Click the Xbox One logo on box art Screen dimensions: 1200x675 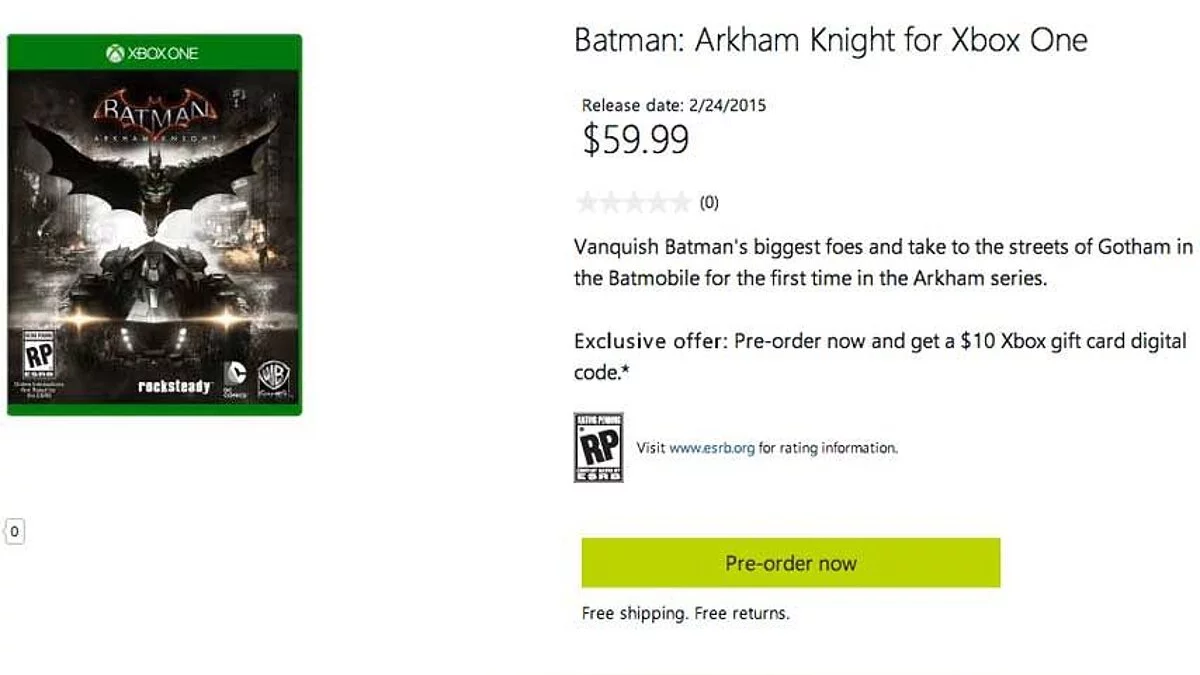[152, 53]
